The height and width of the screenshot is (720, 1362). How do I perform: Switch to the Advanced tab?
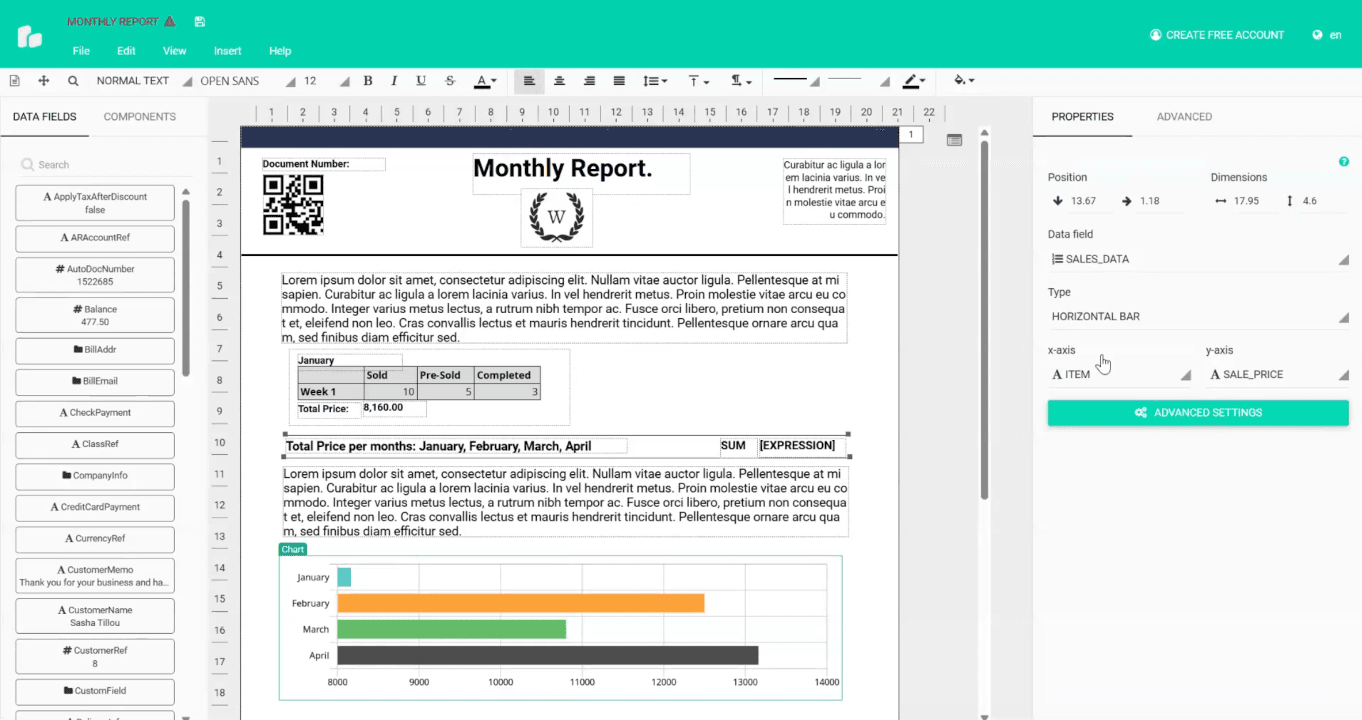pos(1184,117)
